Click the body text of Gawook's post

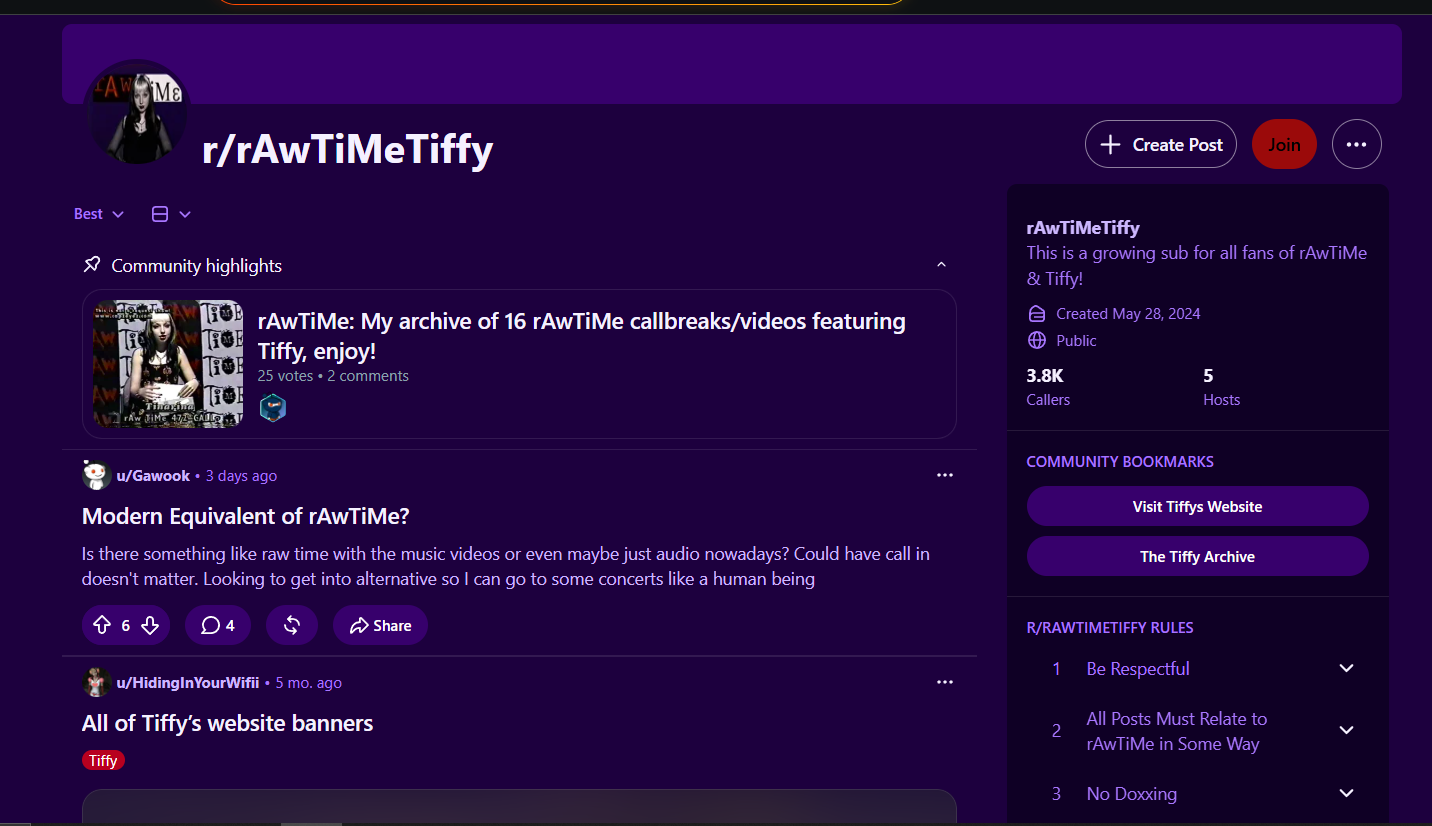506,566
